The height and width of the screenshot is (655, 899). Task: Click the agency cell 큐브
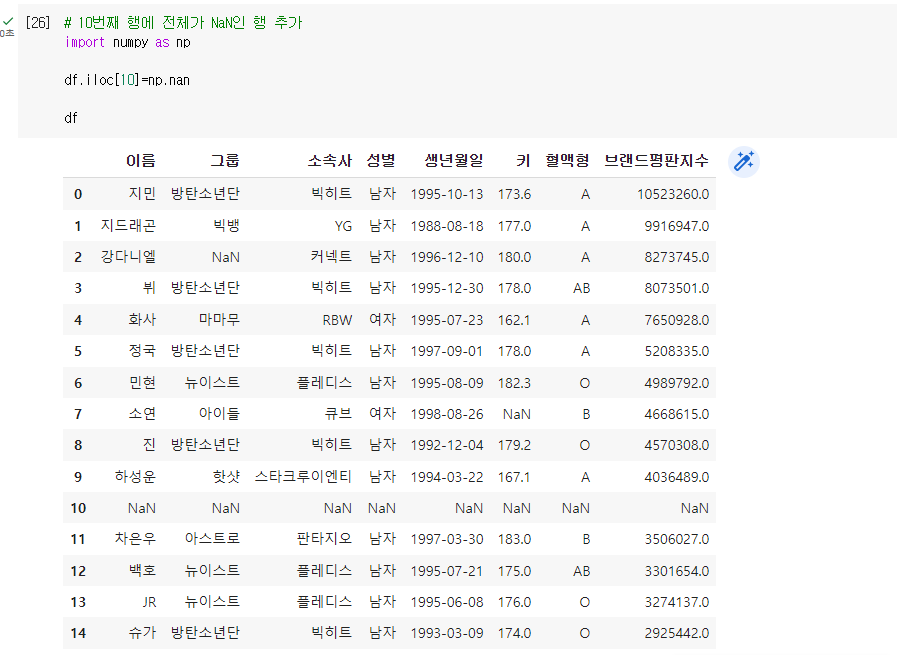click(x=338, y=414)
